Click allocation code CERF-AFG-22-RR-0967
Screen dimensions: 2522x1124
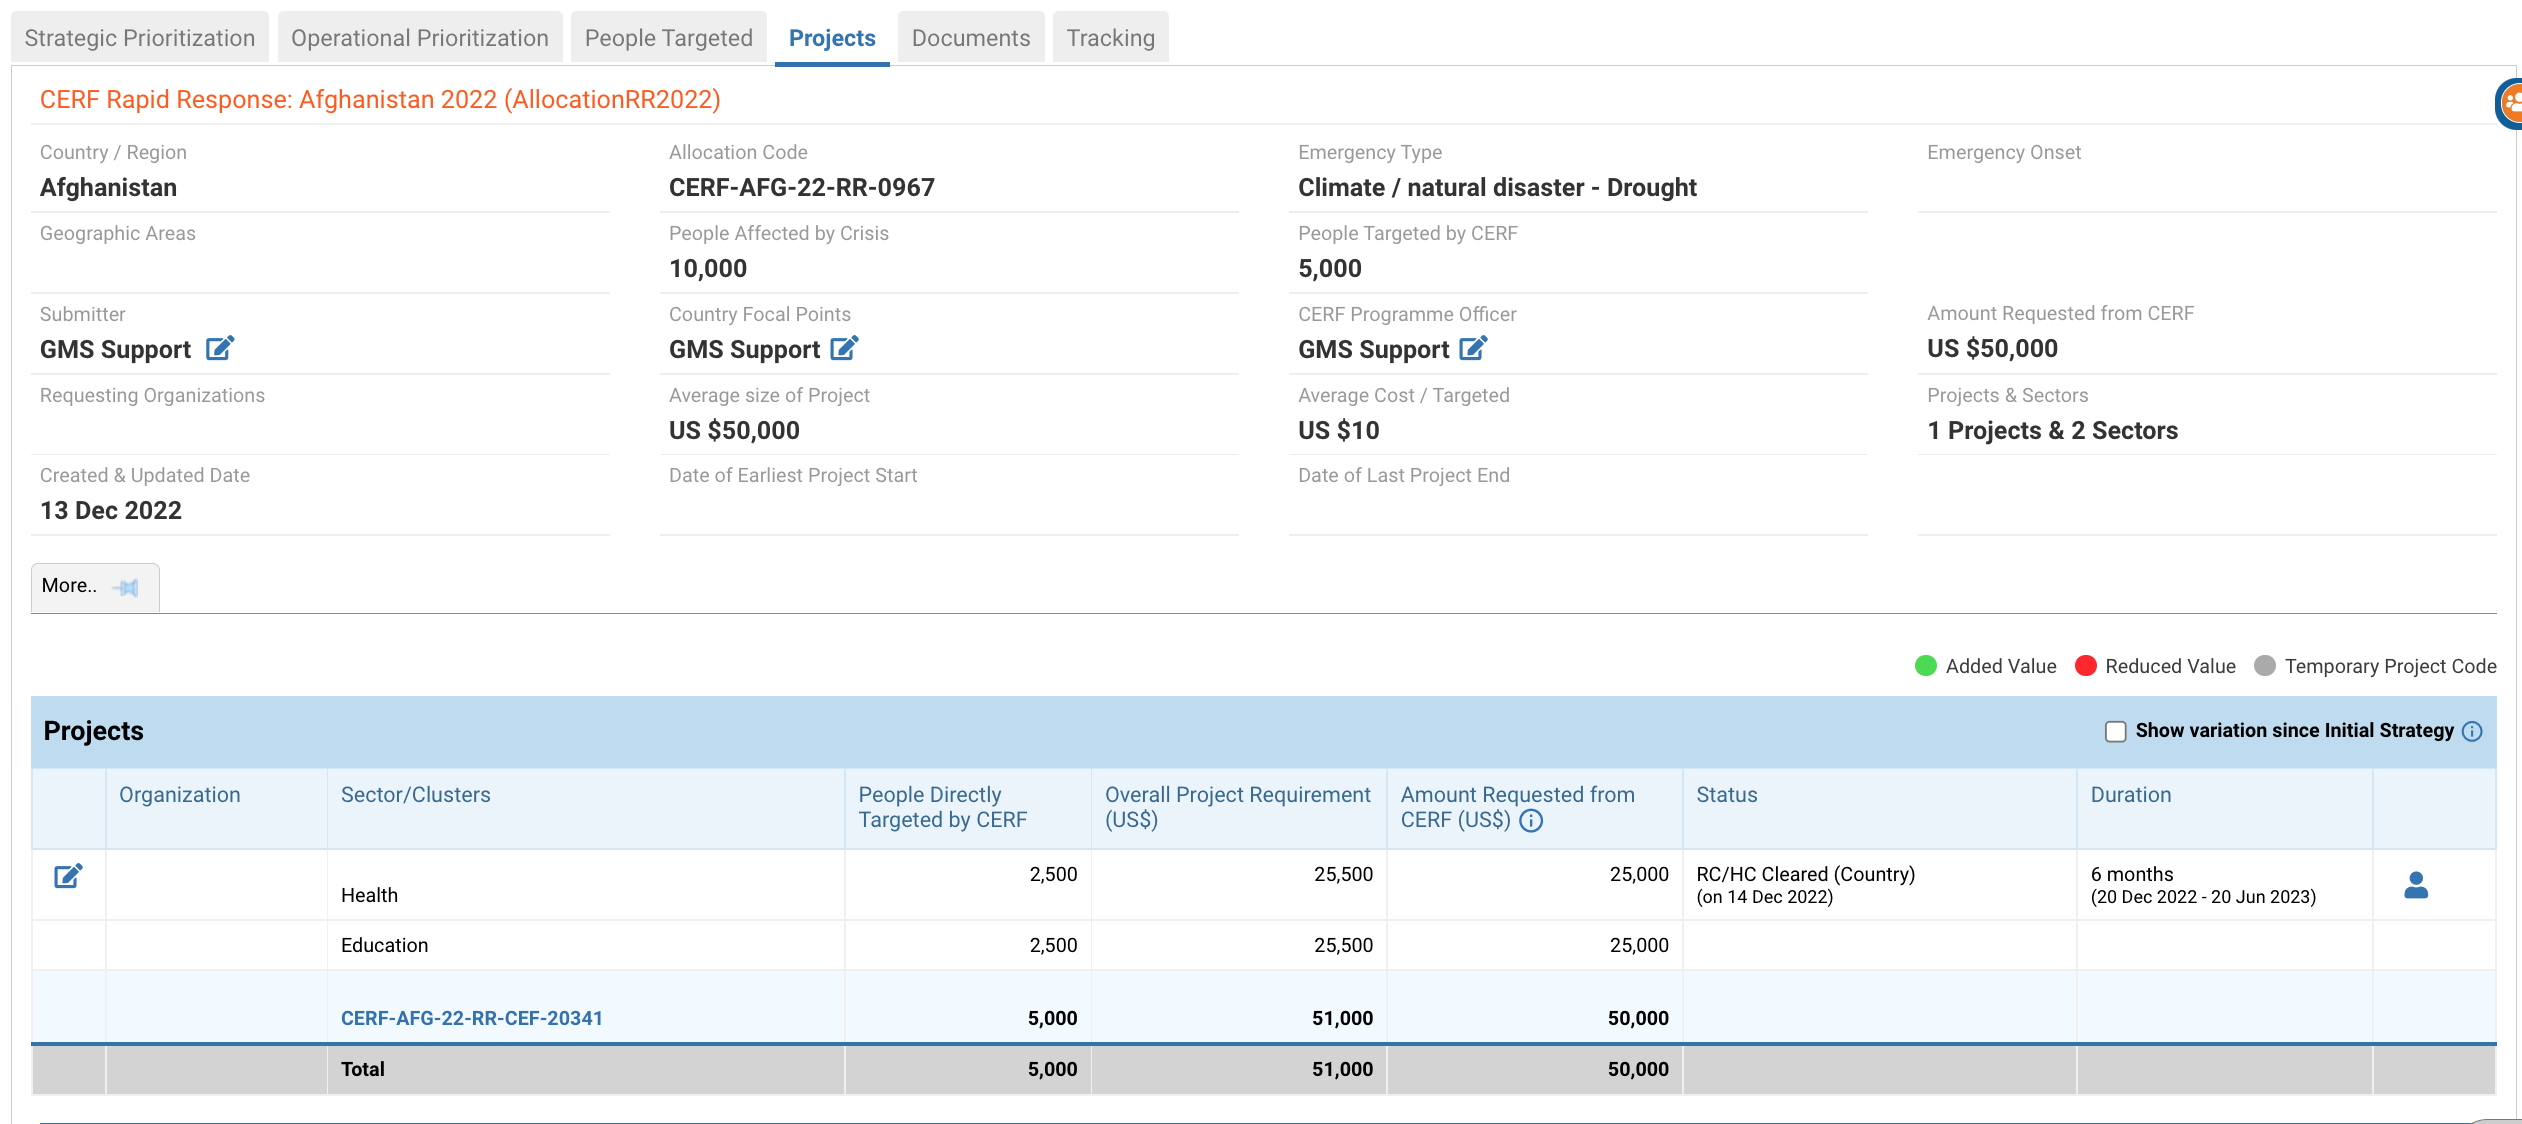click(x=802, y=187)
